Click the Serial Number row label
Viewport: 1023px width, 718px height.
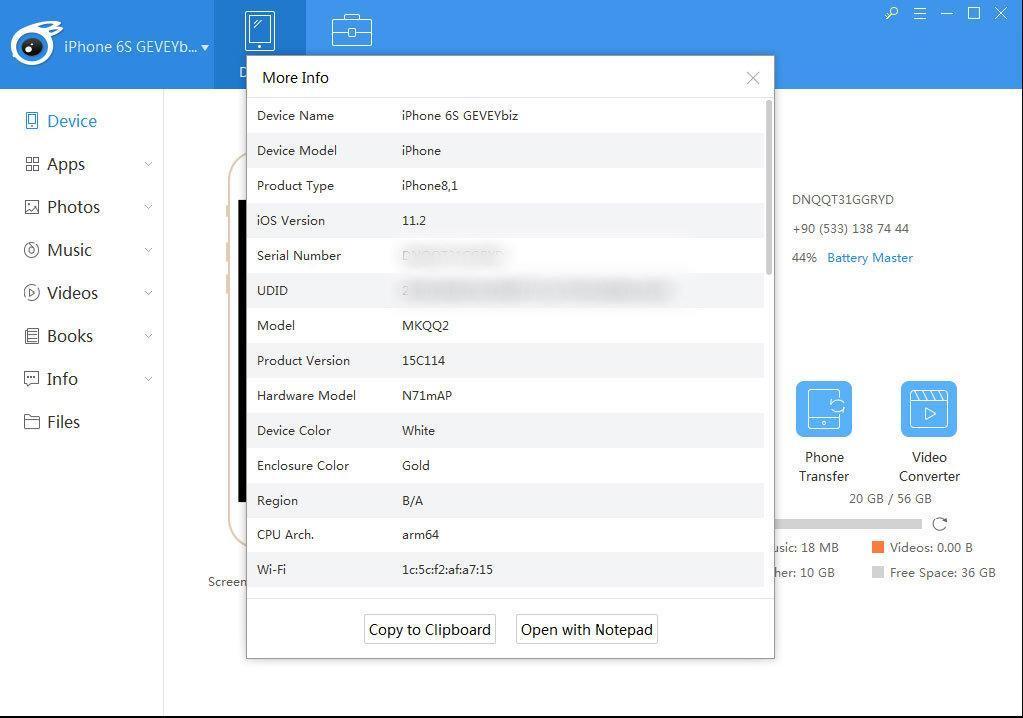pyautogui.click(x=299, y=256)
